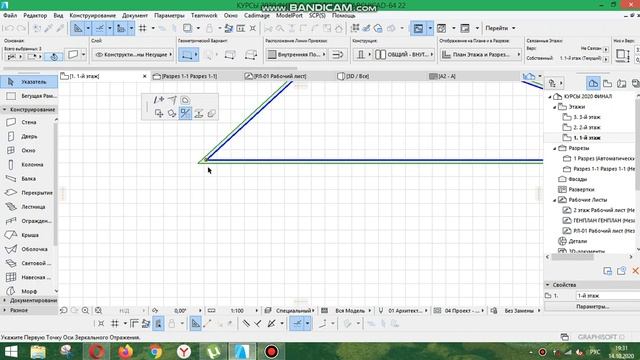The width and height of the screenshot is (640, 360).
Task: Click the grid snap icon in toolbar
Action: click(x=142, y=28)
